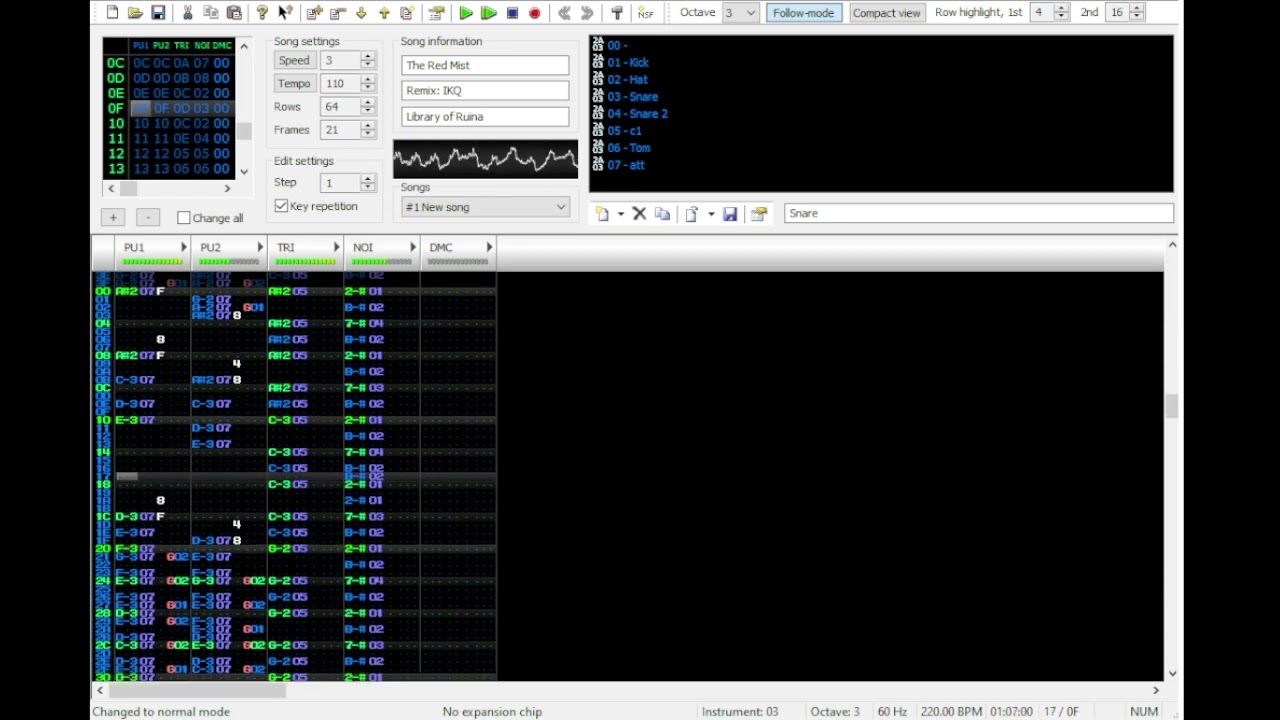Image resolution: width=1280 pixels, height=720 pixels.
Task: Save instrument to file icon
Action: (730, 214)
